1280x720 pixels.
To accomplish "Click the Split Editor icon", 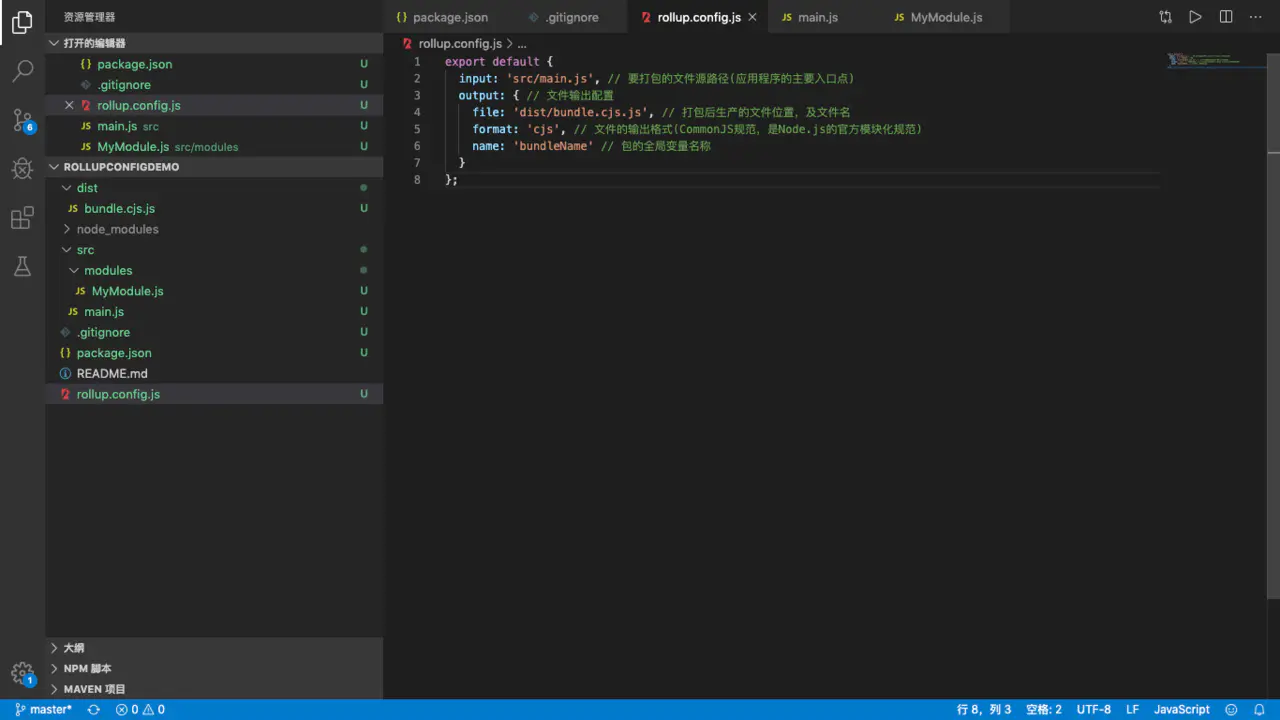I will 1226,17.
